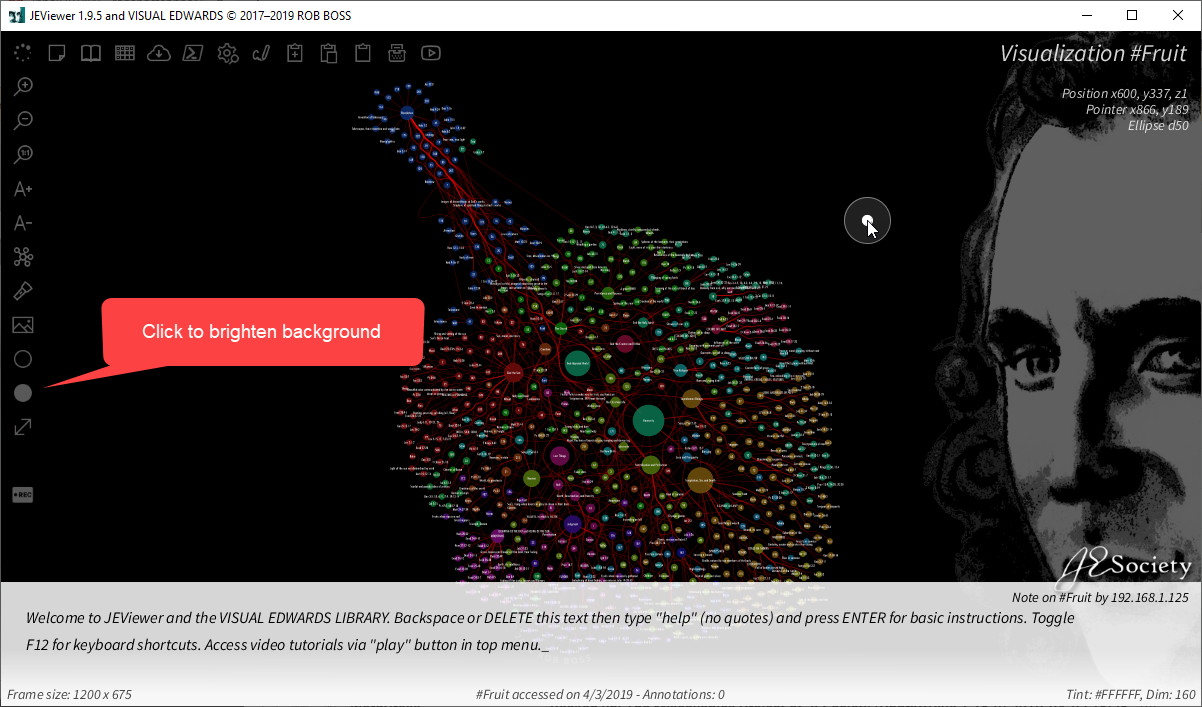Image resolution: width=1202 pixels, height=707 pixels.
Task: Zoom in with magnifier plus icon
Action: [x=23, y=87]
